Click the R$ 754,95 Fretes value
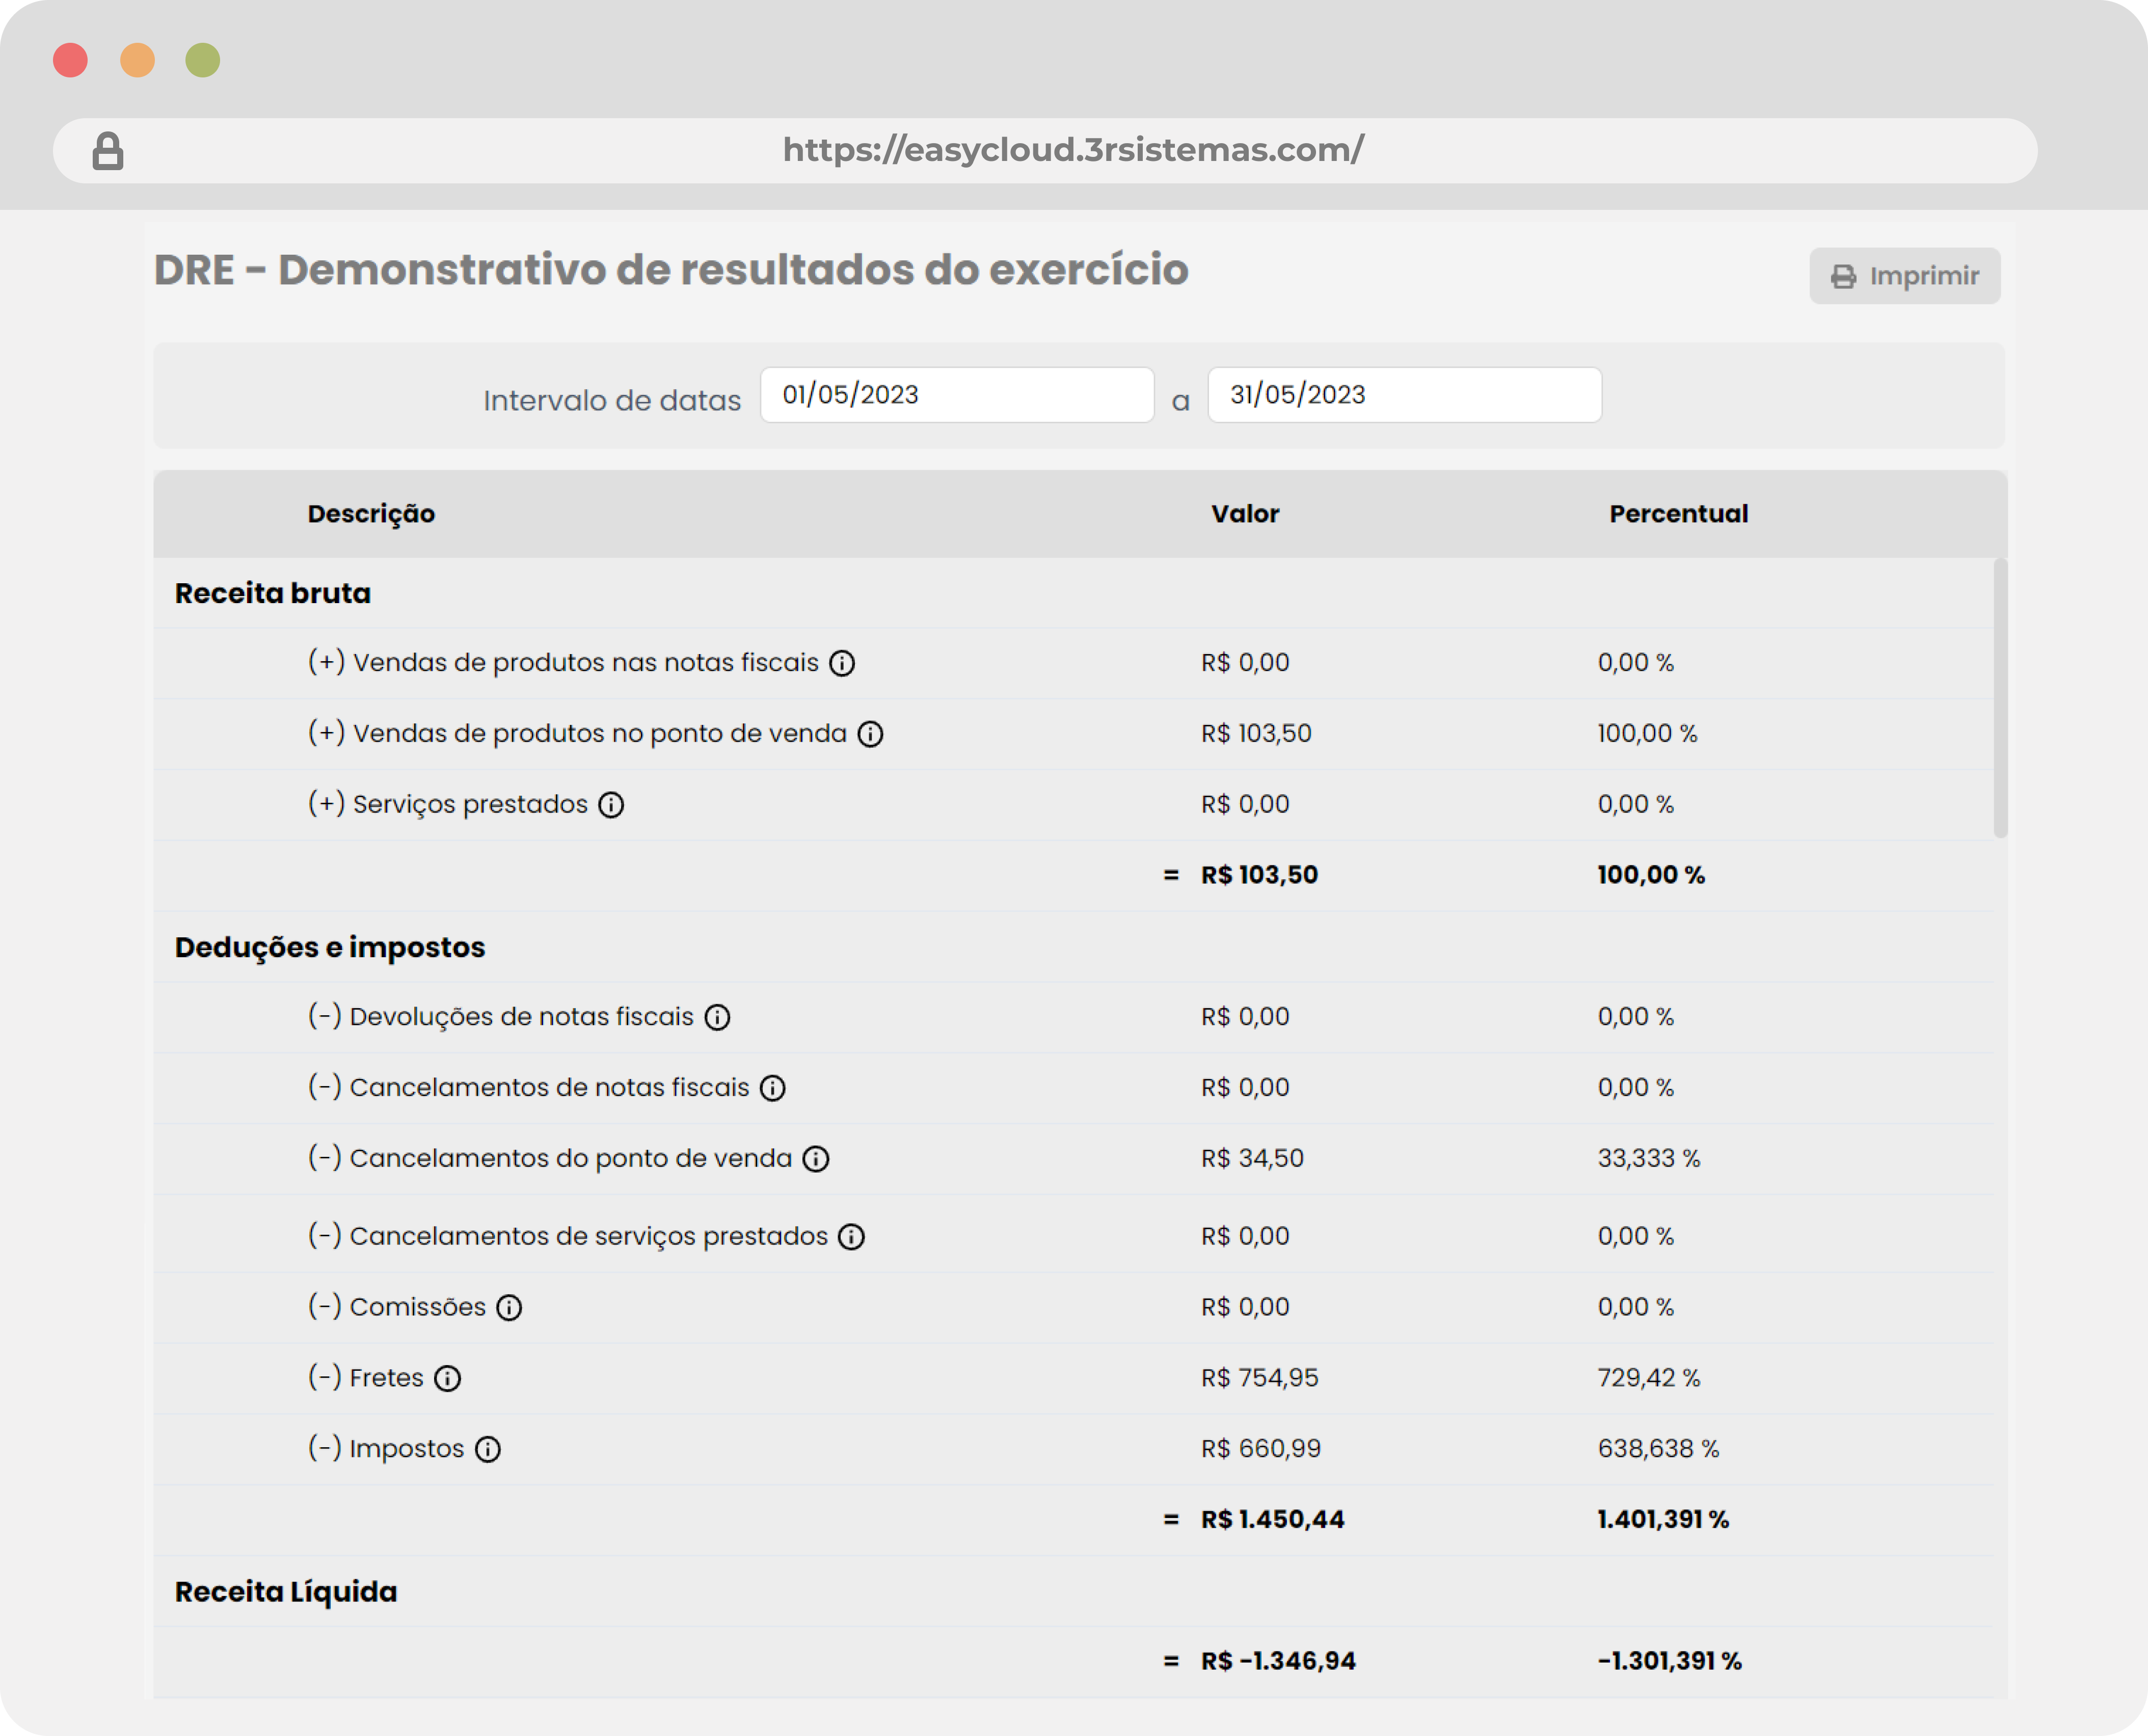Image resolution: width=2148 pixels, height=1736 pixels. [1260, 1378]
